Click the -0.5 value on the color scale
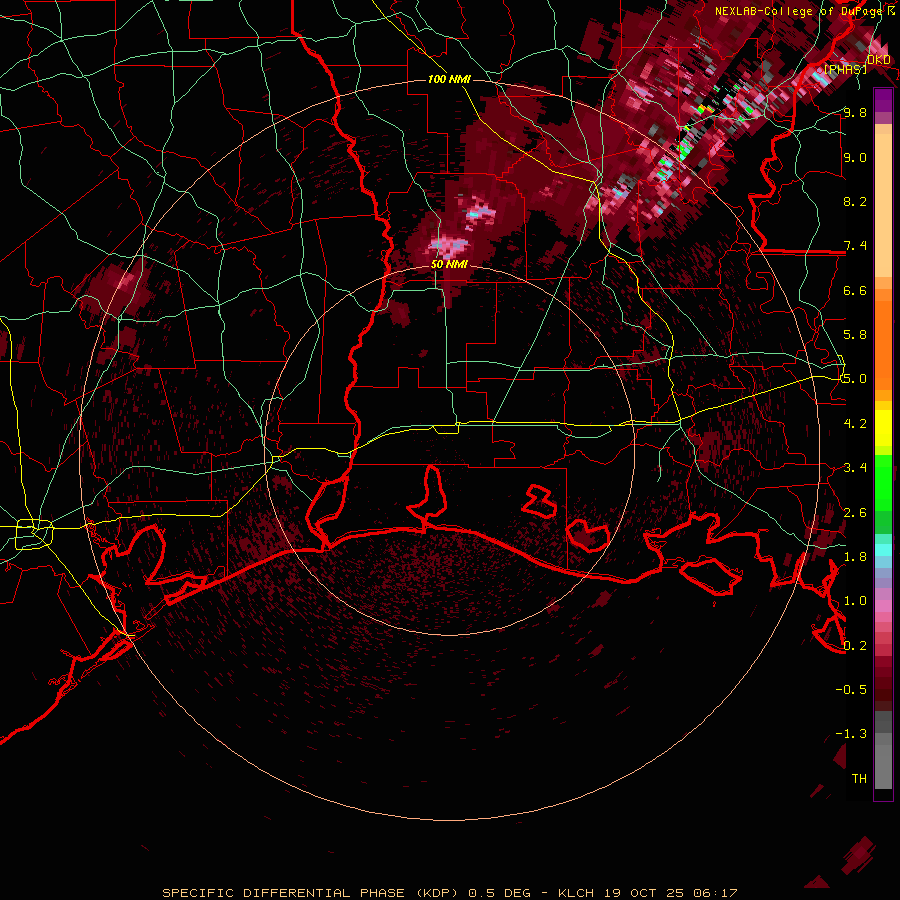 851,690
